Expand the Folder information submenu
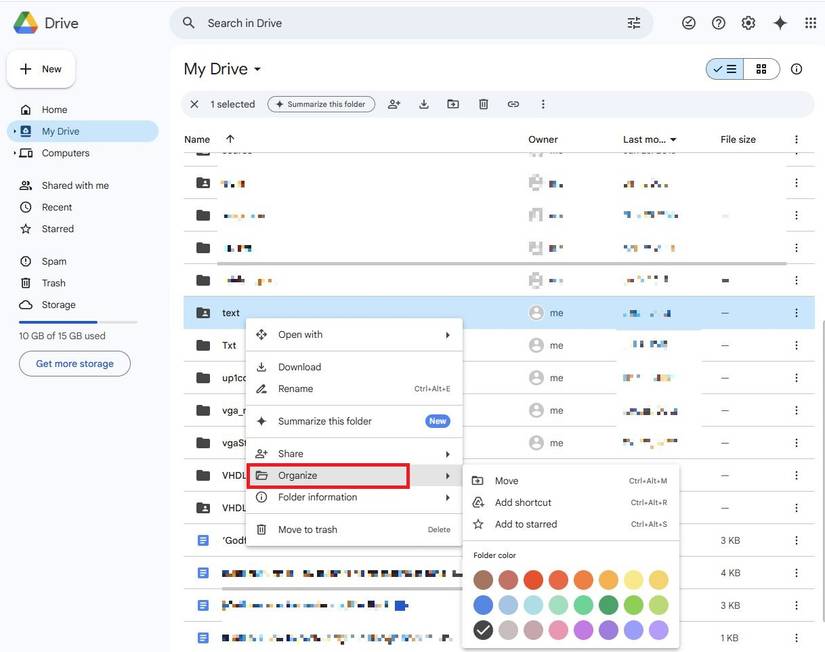Viewport: 825px width, 652px height. tap(448, 497)
